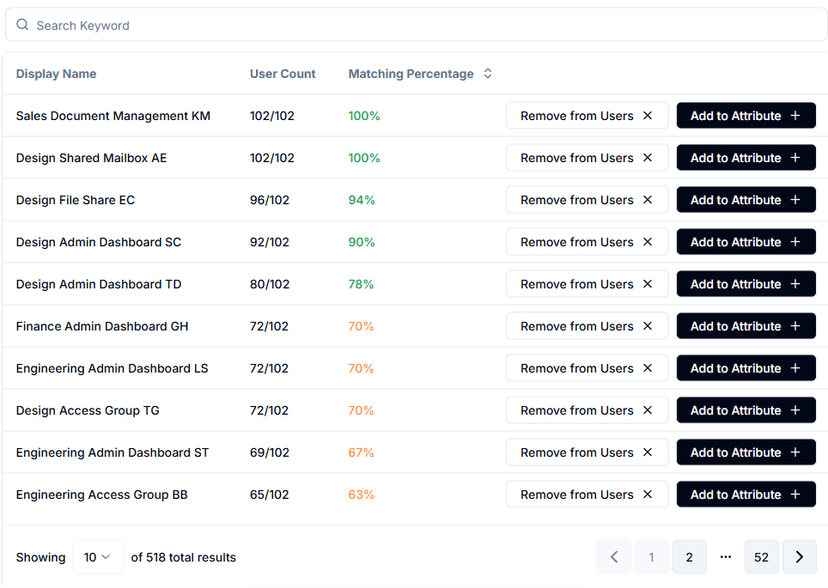The width and height of the screenshot is (828, 588).
Task: Focus the Search Keyword input field
Action: click(x=420, y=25)
